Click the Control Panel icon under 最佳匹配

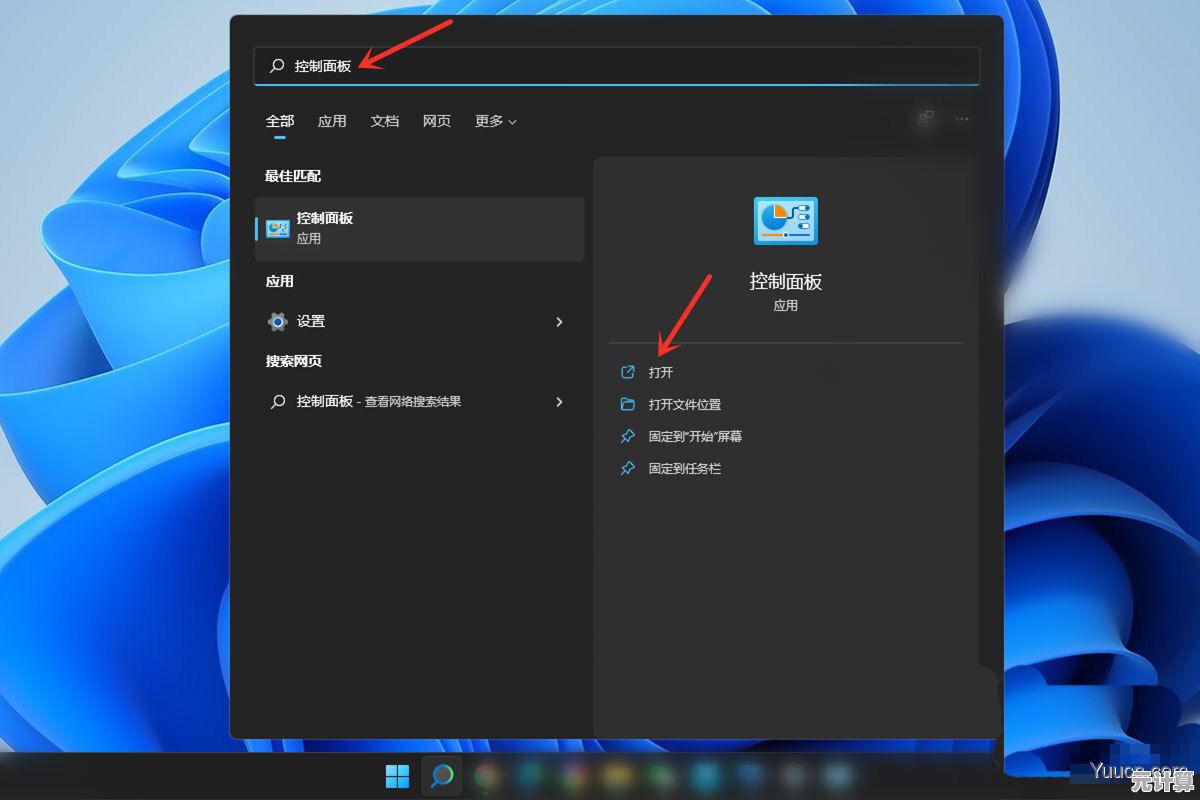click(x=279, y=228)
